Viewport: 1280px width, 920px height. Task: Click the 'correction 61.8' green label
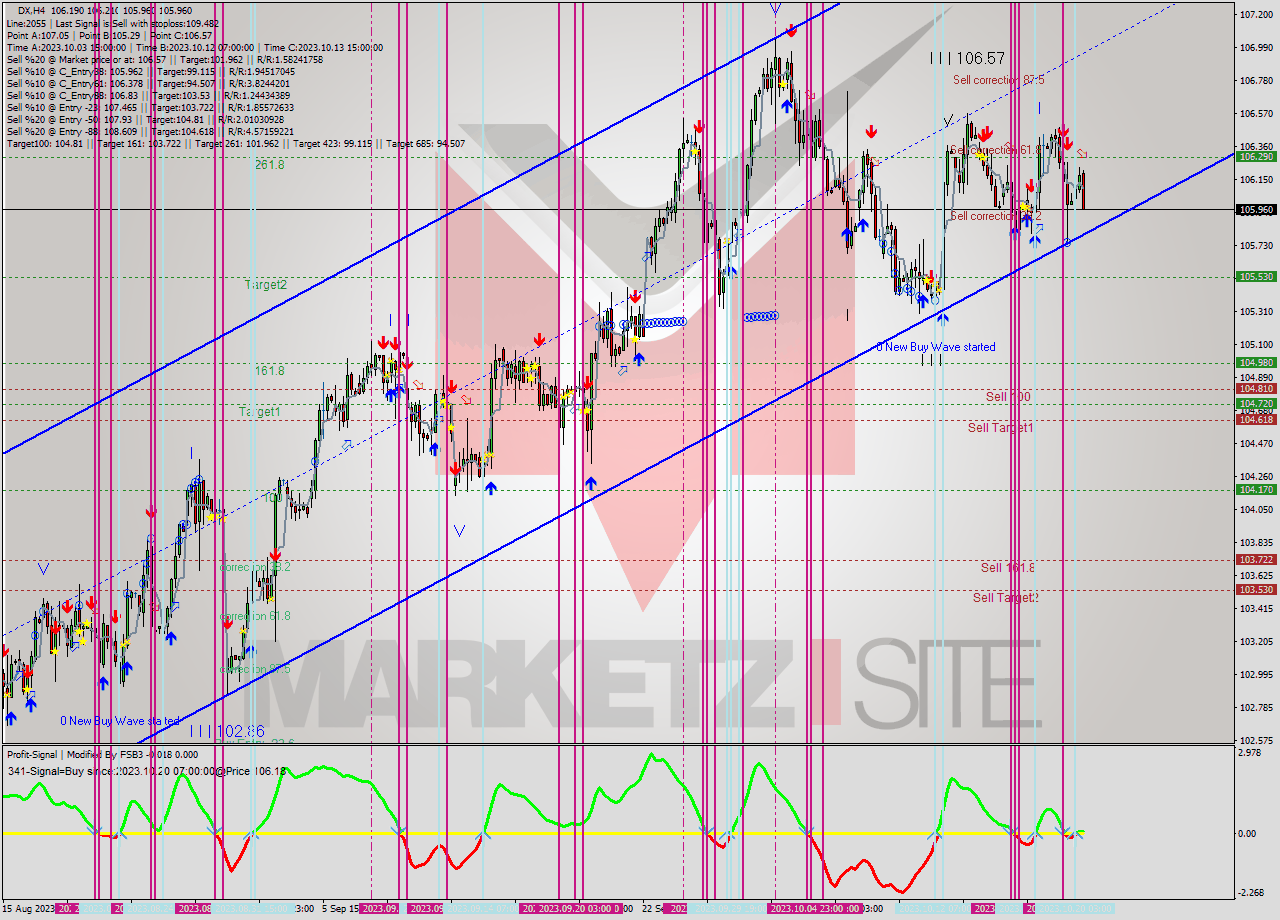[x=255, y=616]
